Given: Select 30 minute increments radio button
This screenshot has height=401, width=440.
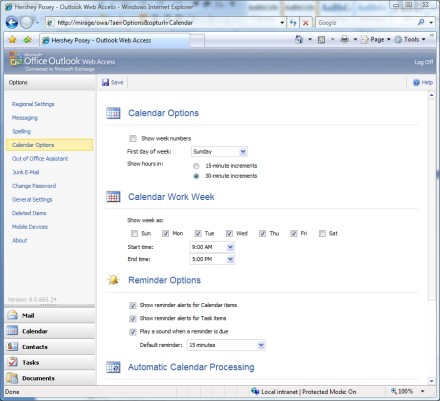Looking at the screenshot, I should (196, 176).
